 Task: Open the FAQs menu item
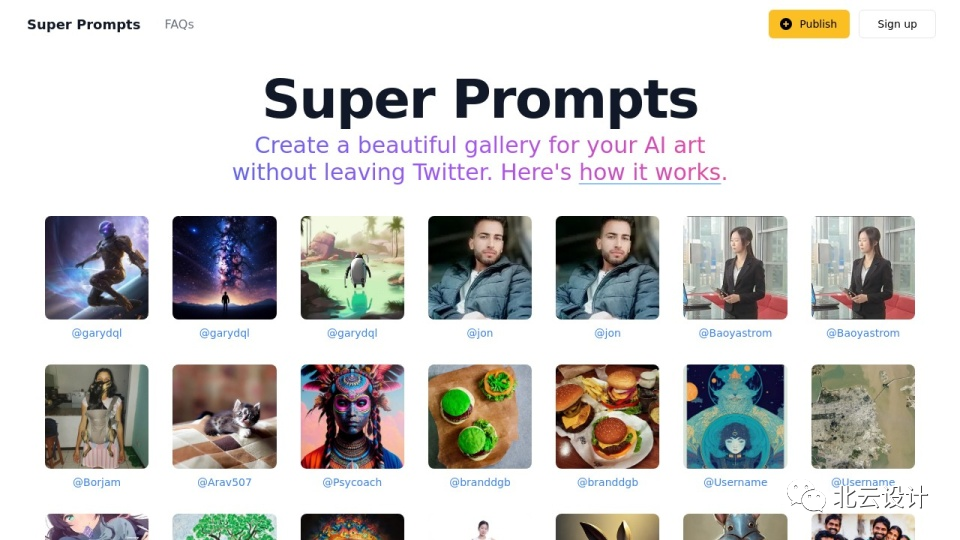[179, 24]
